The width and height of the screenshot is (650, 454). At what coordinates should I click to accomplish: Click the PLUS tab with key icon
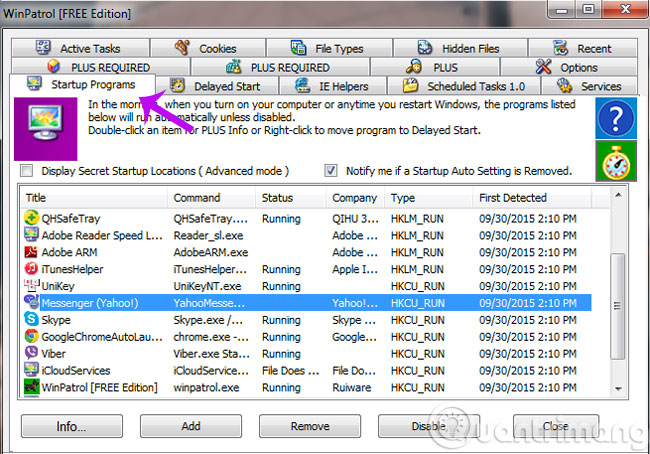434,67
